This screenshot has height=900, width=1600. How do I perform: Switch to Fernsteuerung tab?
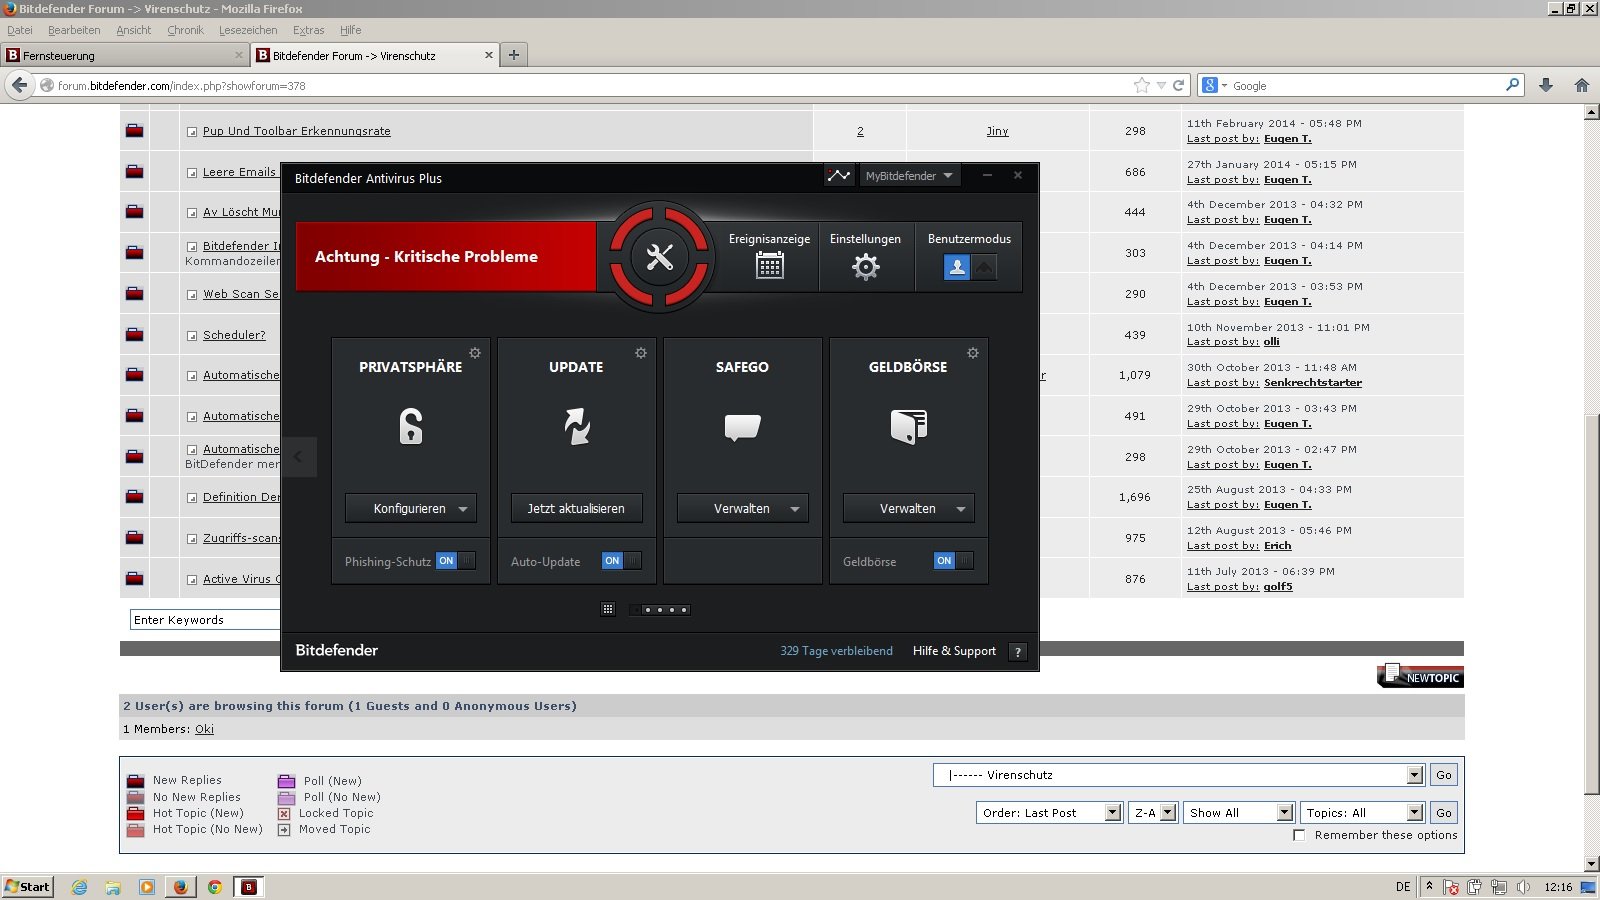tap(124, 55)
